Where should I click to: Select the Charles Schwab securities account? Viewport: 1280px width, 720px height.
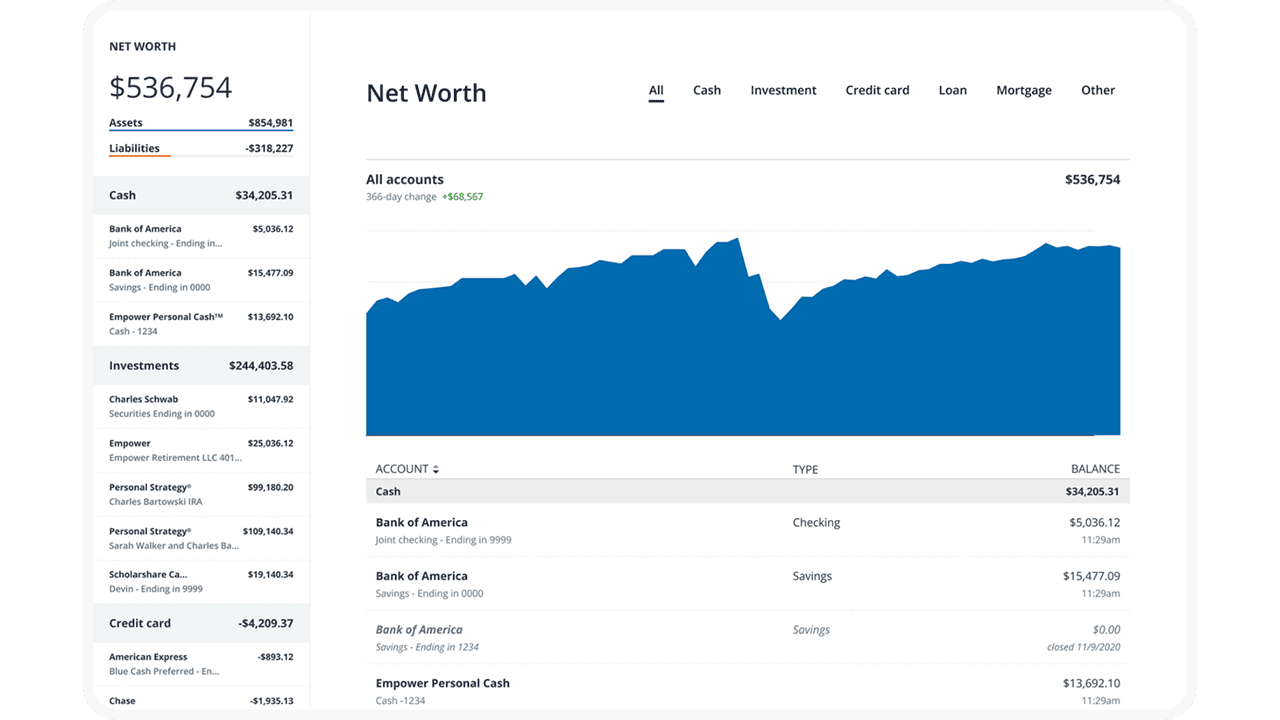tap(200, 405)
